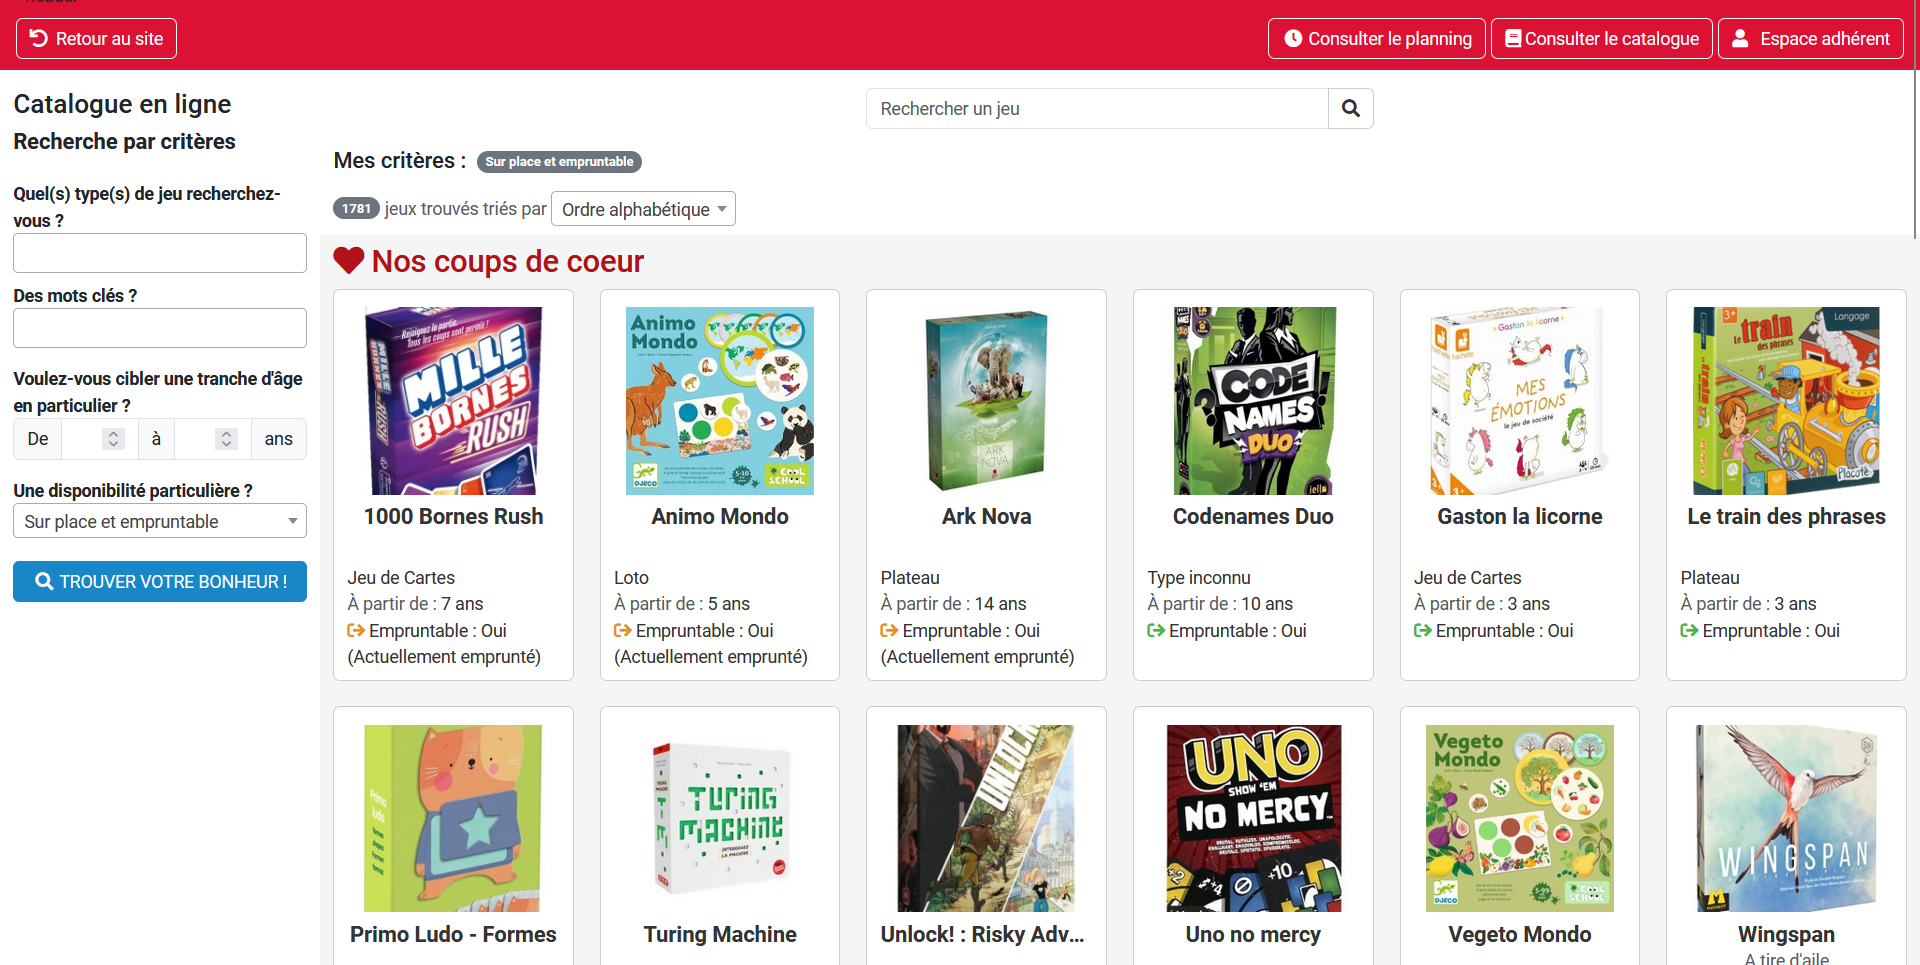
Task: Click the Emprunt arrow icon in Ark Nova card
Action: click(889, 630)
